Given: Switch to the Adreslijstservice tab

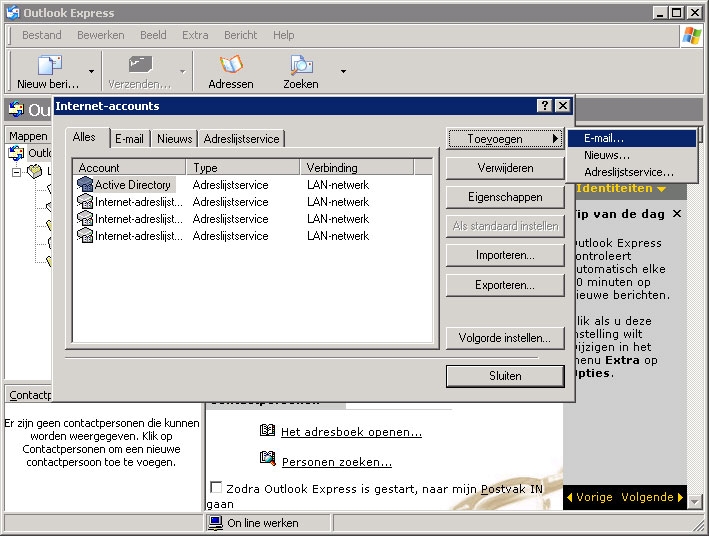Looking at the screenshot, I should 241,139.
